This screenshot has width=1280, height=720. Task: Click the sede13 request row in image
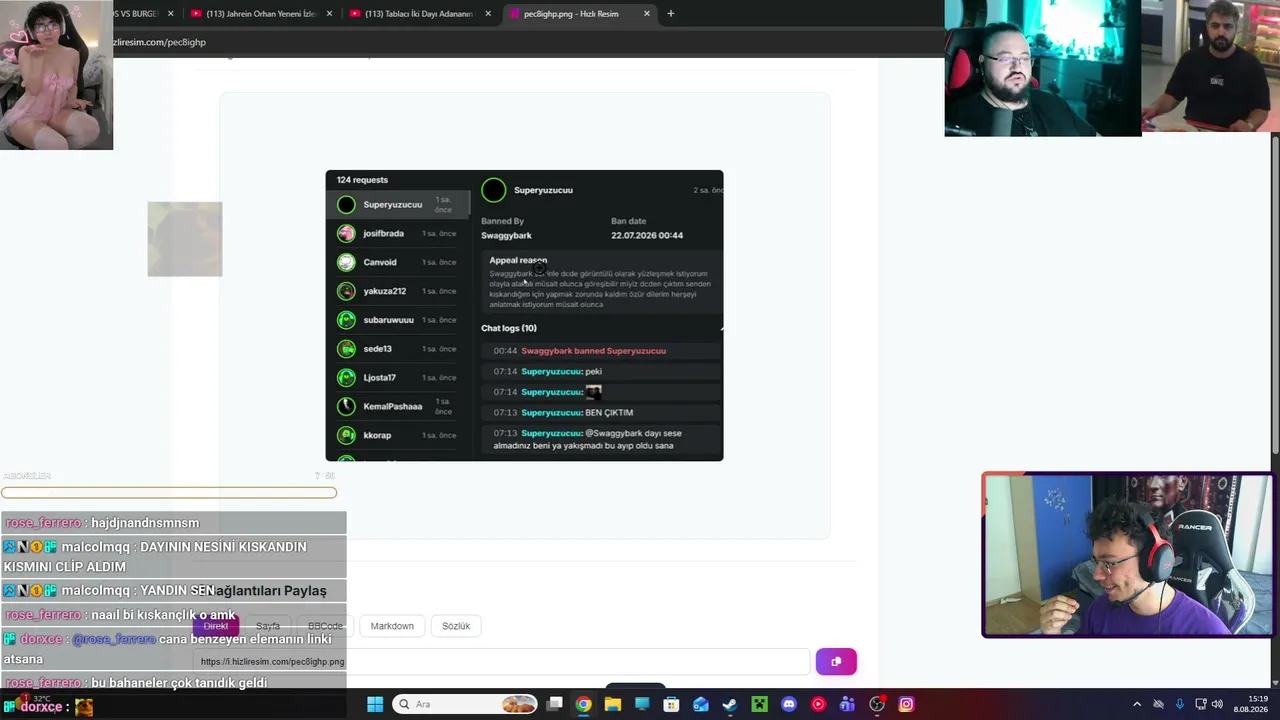[398, 349]
